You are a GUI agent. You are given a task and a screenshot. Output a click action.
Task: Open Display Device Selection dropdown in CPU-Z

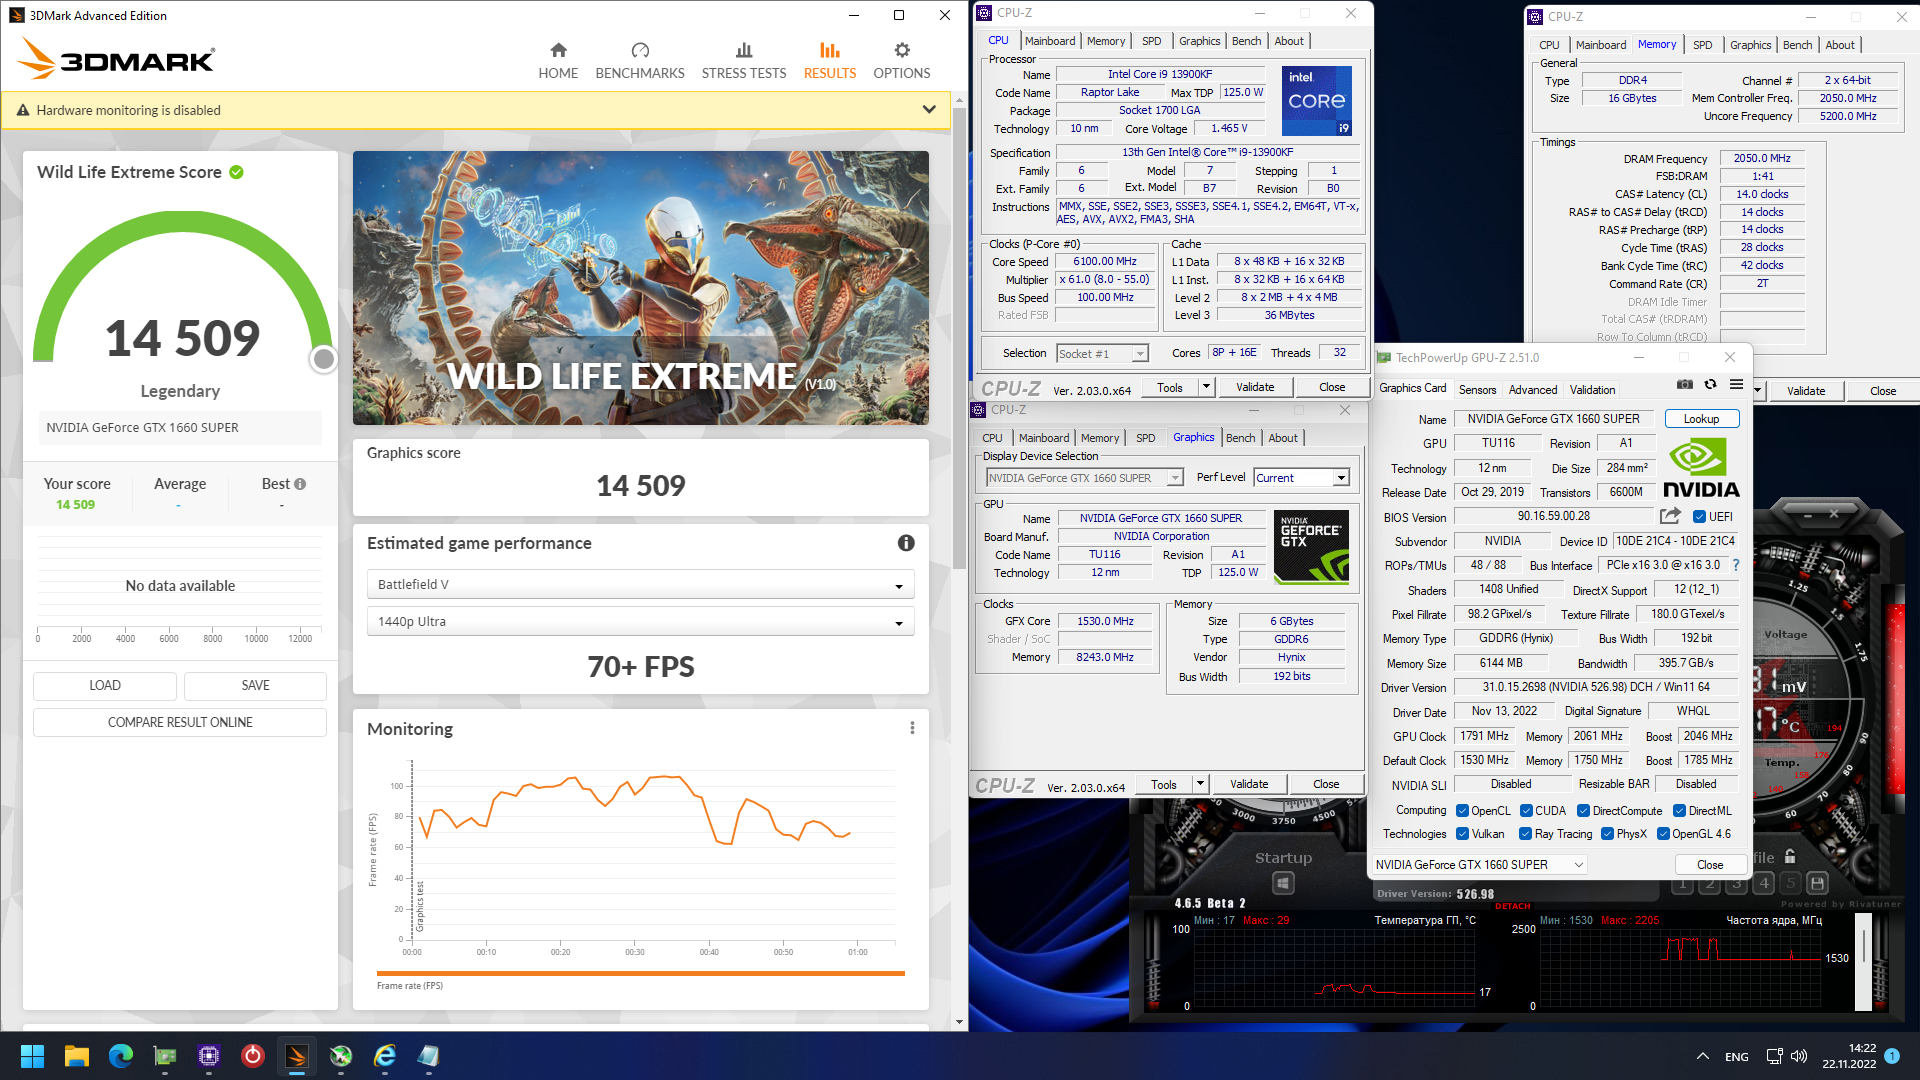(1085, 478)
